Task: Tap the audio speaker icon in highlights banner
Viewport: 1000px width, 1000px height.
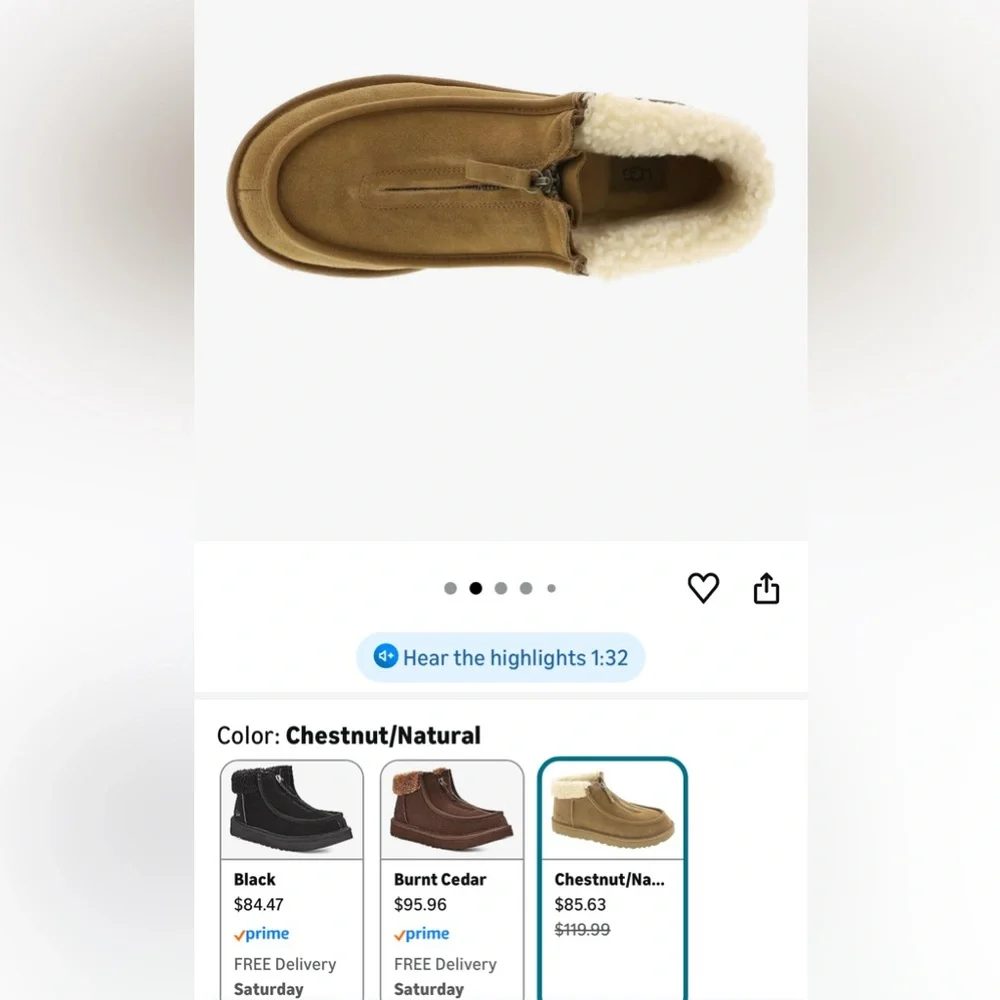Action: pyautogui.click(x=385, y=657)
